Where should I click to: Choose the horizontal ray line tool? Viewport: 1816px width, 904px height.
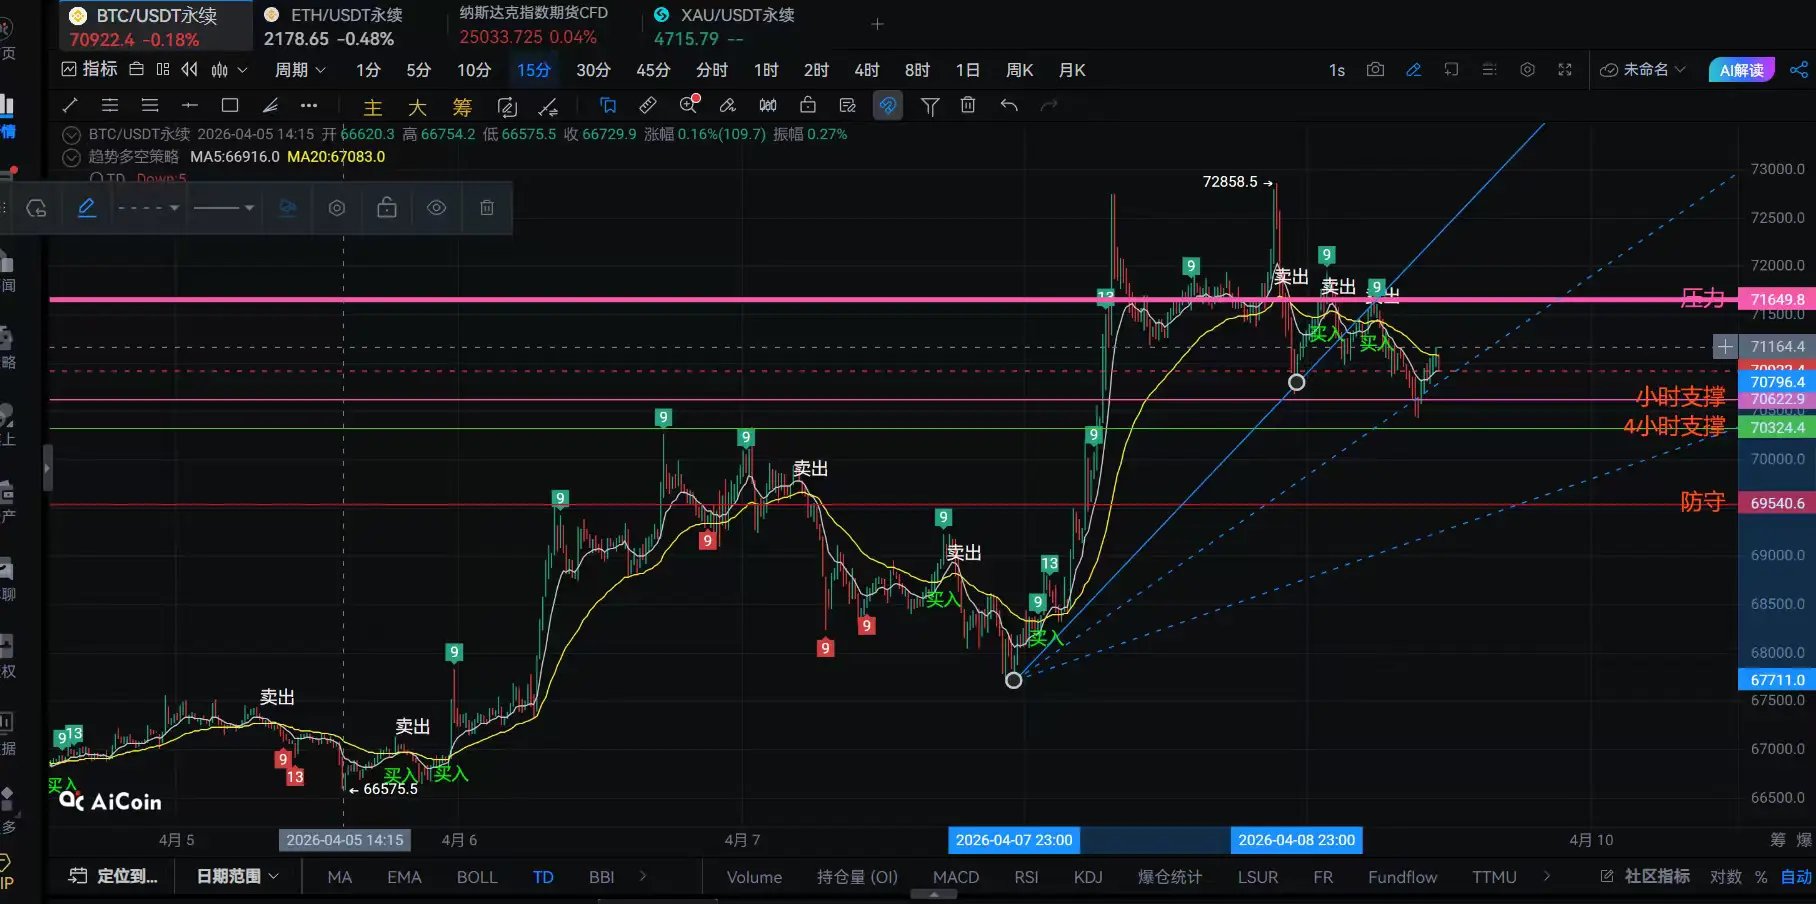[190, 105]
